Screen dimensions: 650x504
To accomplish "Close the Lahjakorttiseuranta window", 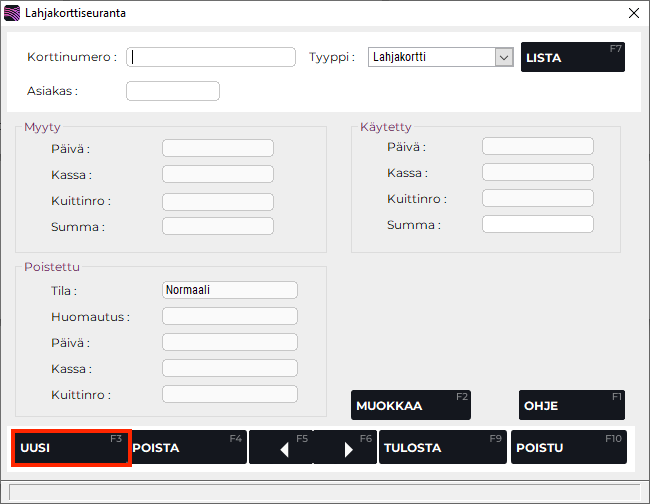I will tap(632, 13).
